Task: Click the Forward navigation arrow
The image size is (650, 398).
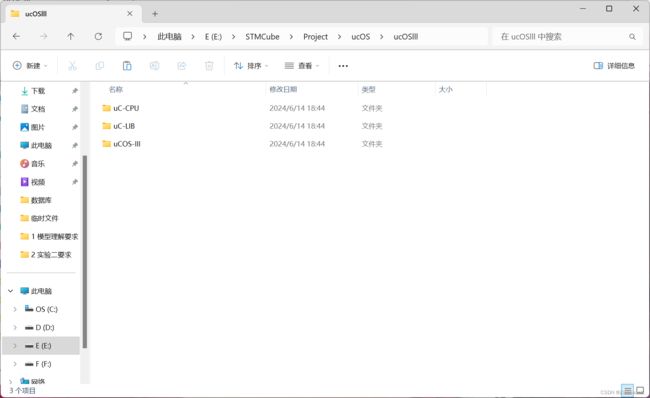Action: pos(44,36)
